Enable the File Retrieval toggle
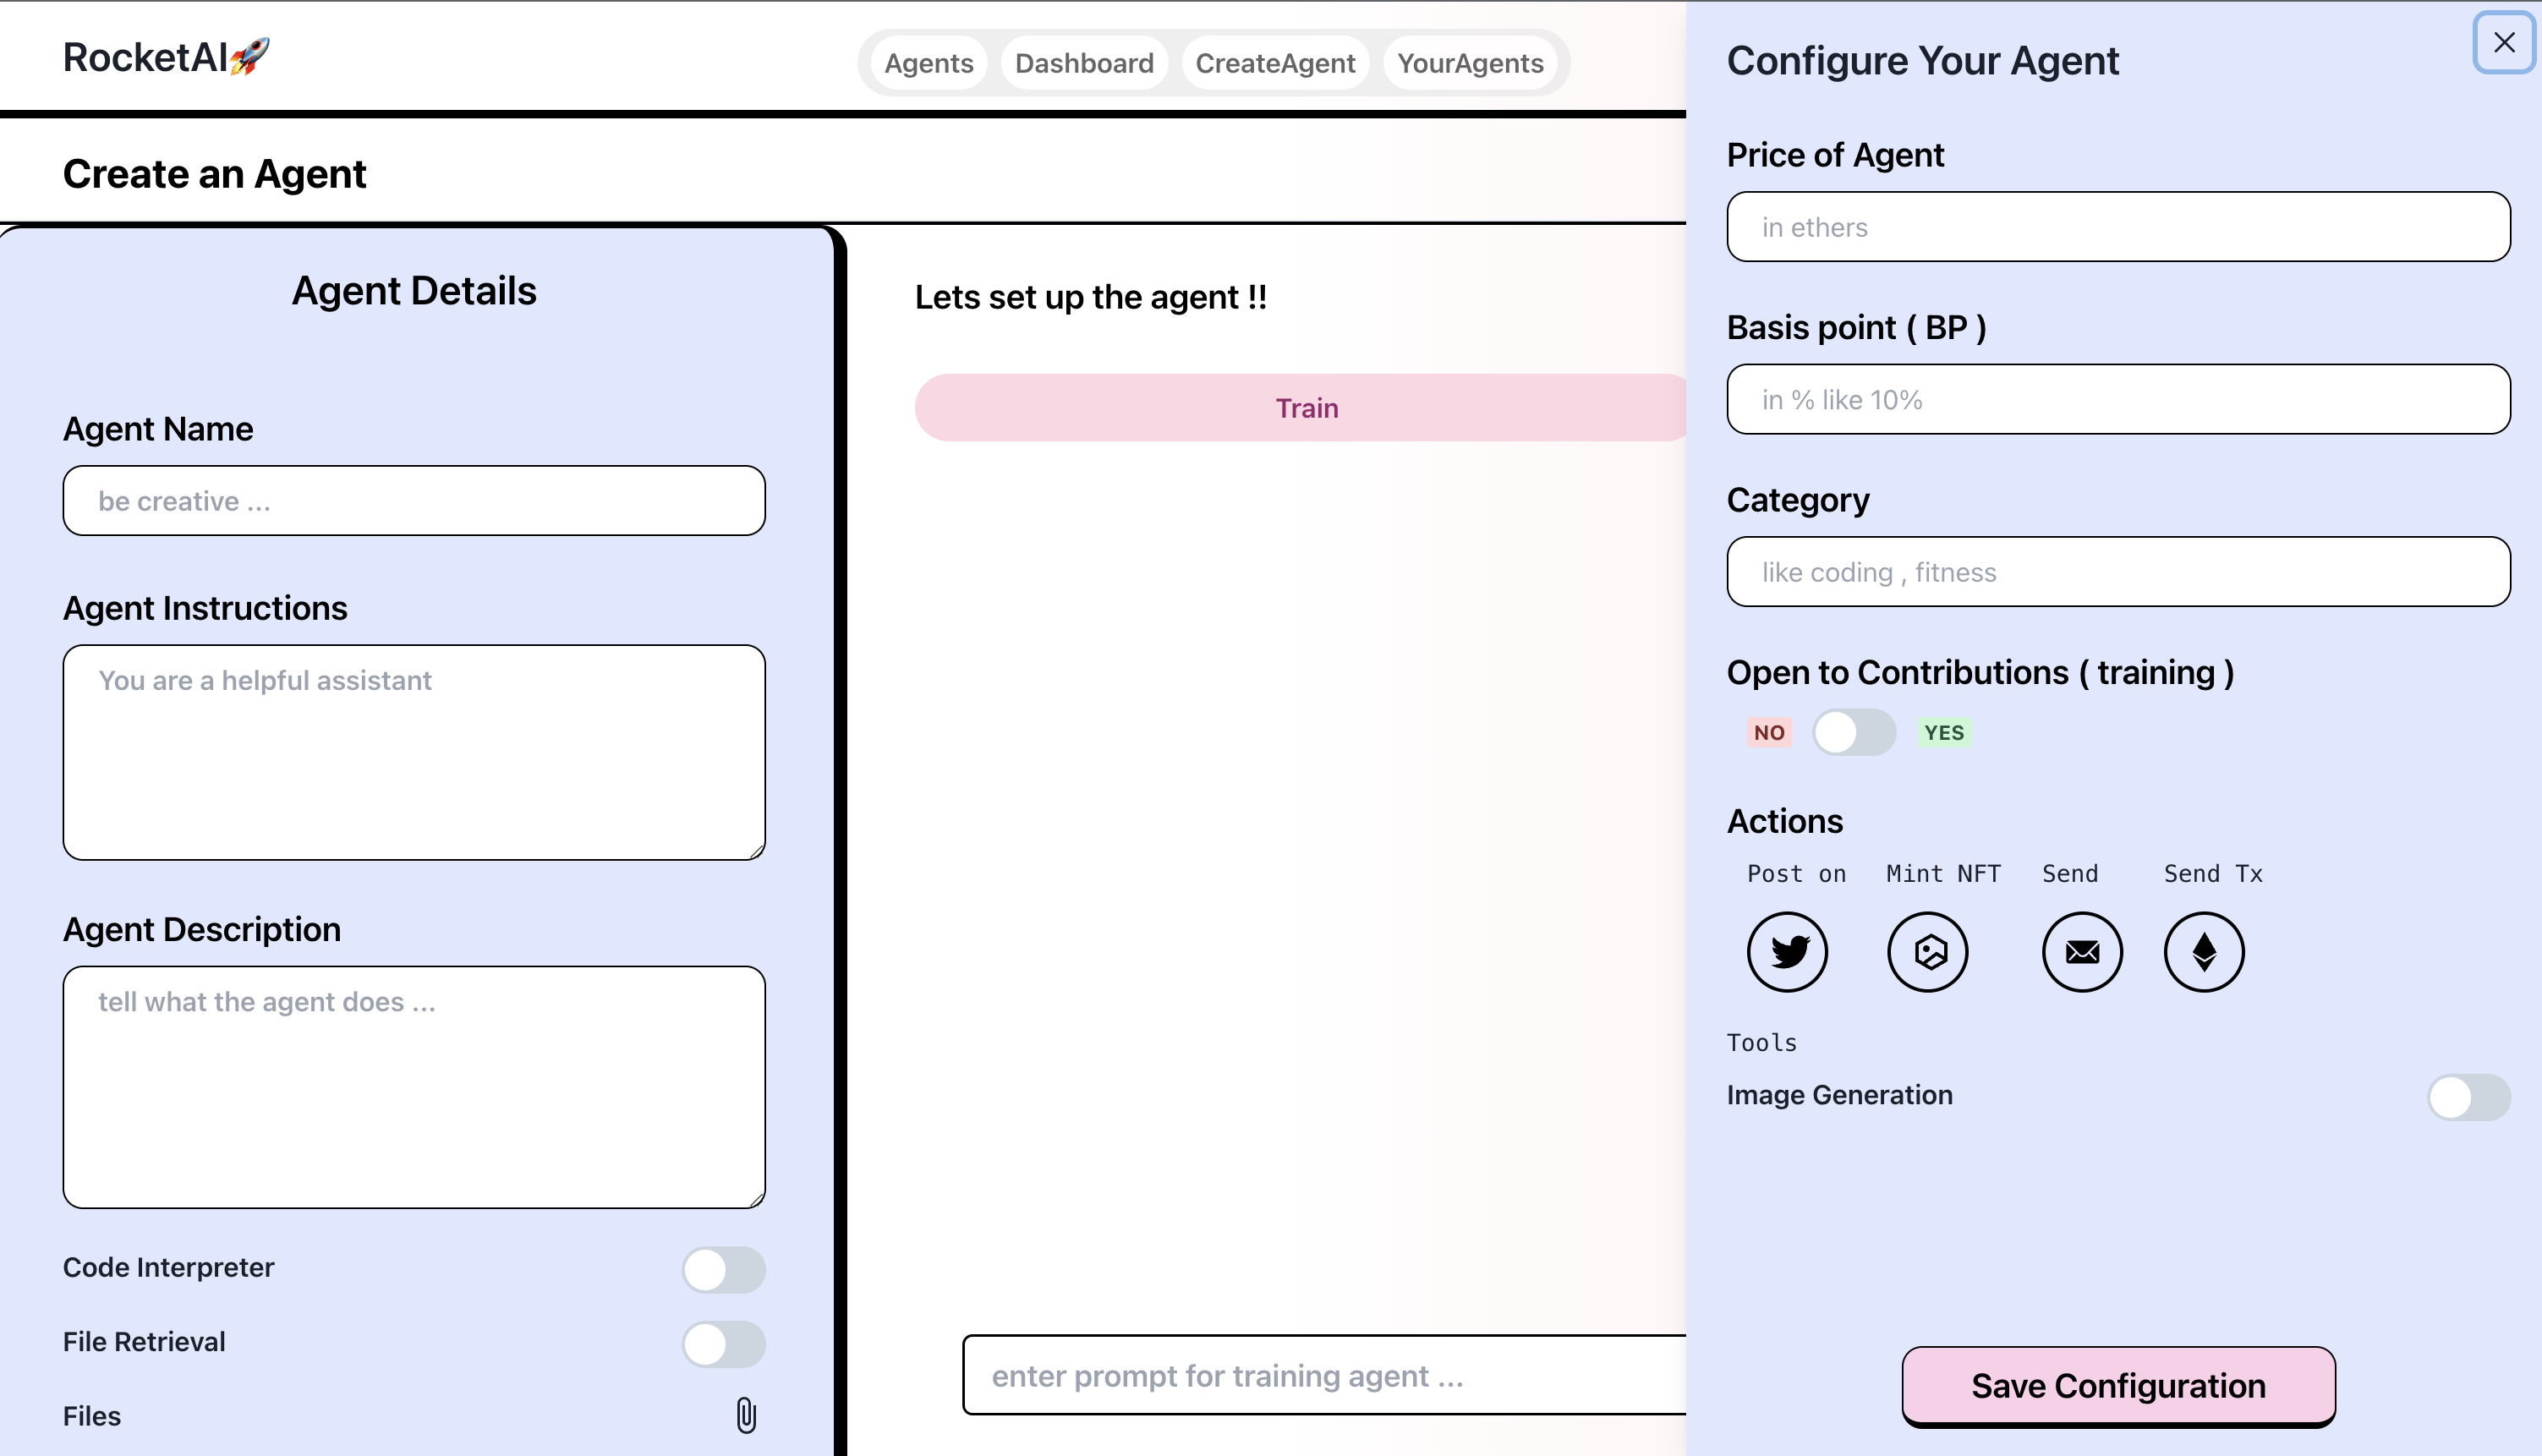2542x1456 pixels. click(x=723, y=1343)
